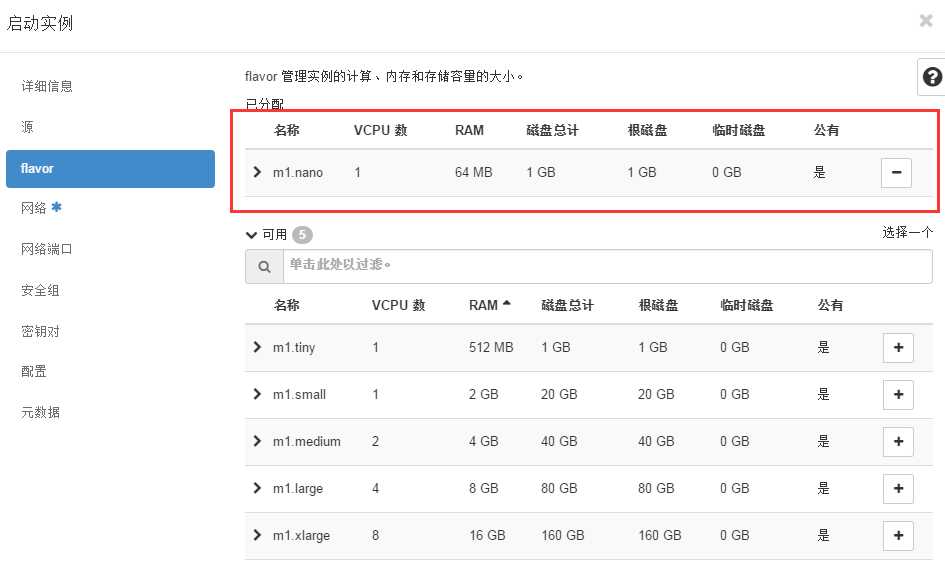Viewport: 945px width, 562px height.
Task: Sort available table by 磁盘总计
Action: click(x=567, y=305)
